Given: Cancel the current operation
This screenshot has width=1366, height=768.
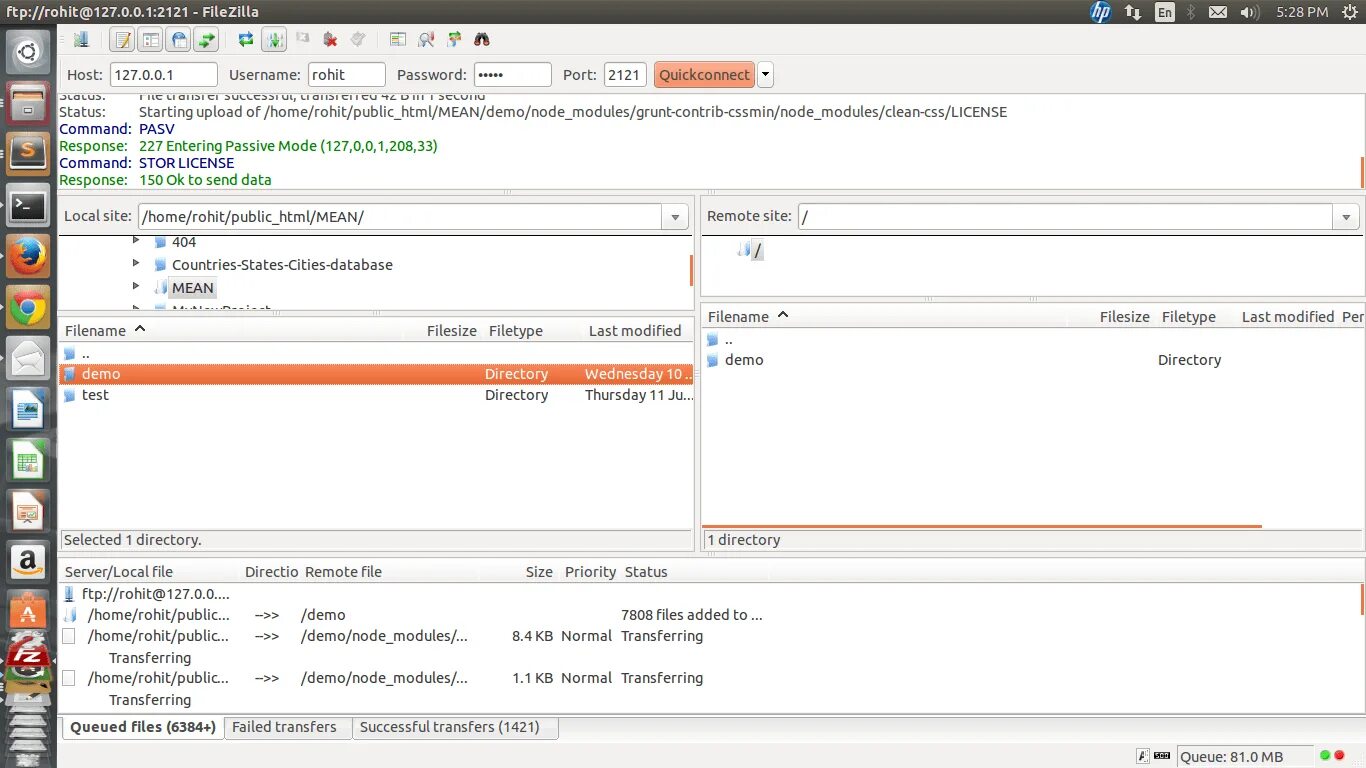Looking at the screenshot, I should click(302, 40).
